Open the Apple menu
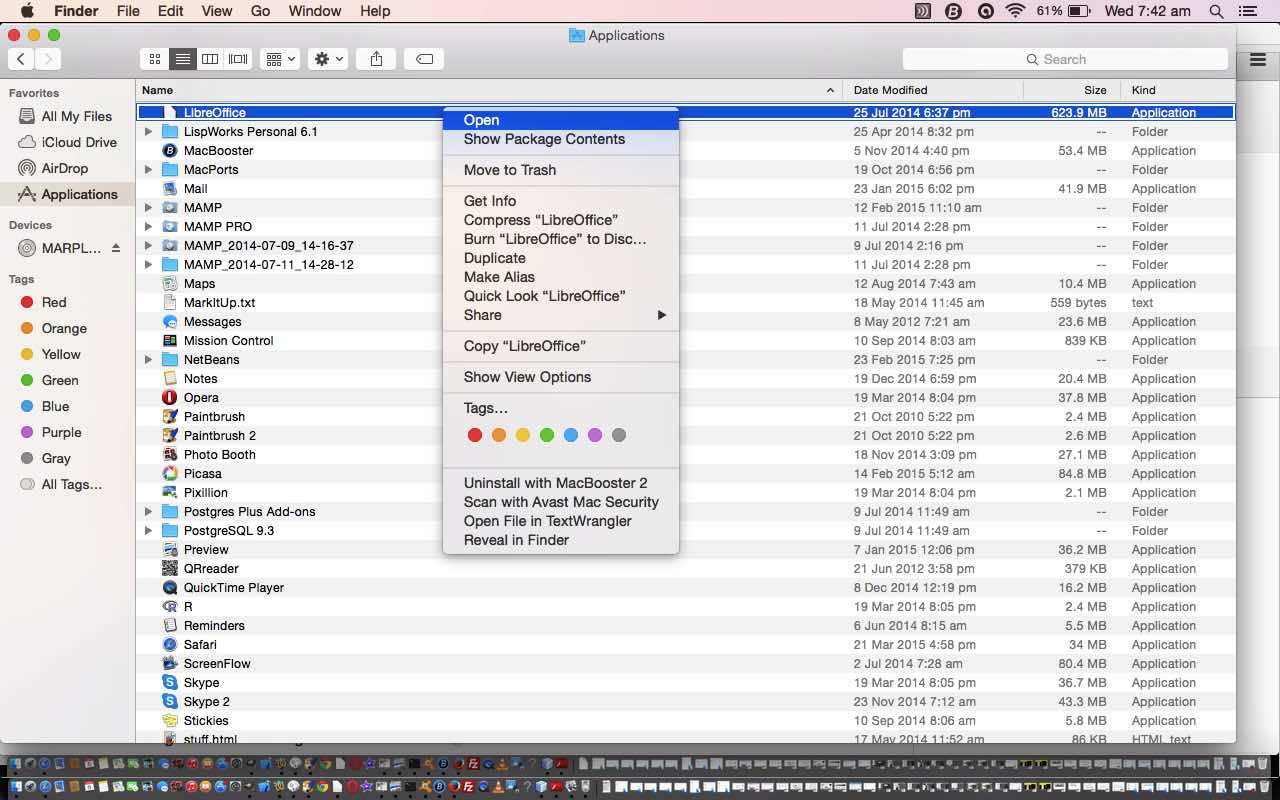 [27, 11]
